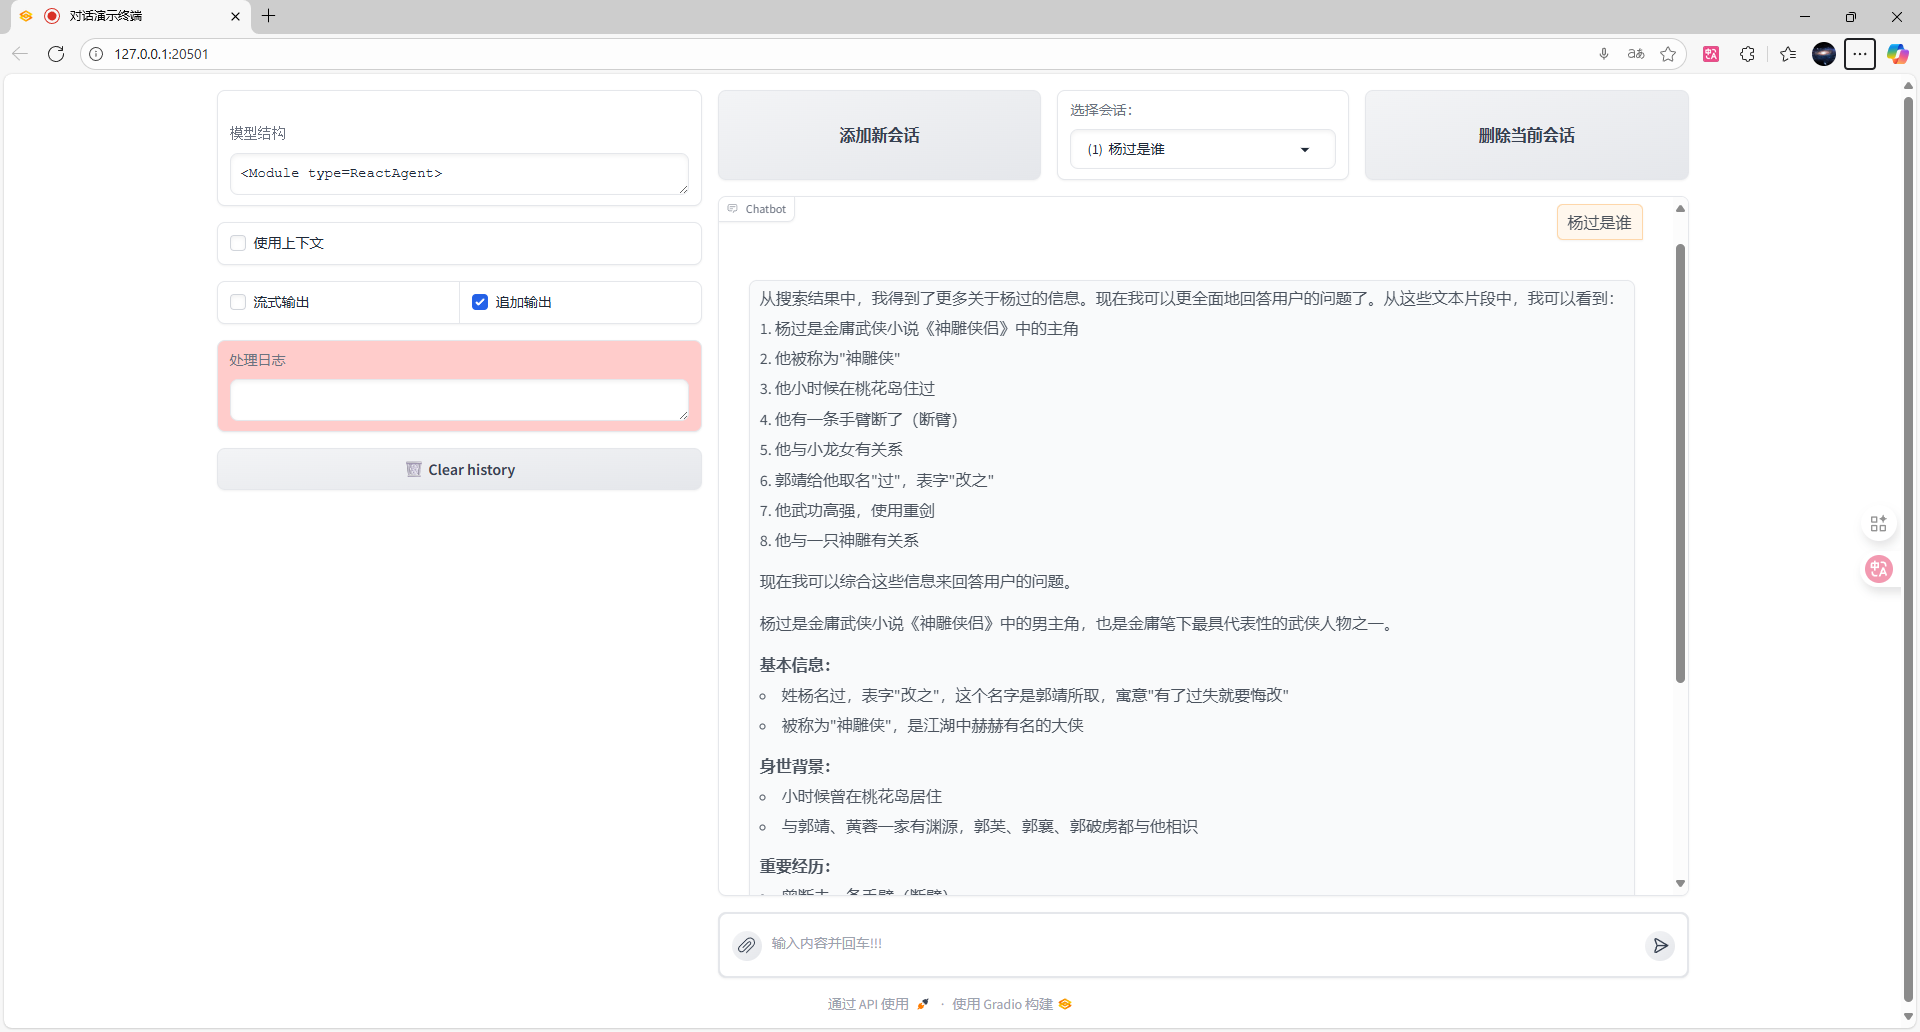Click the trash icon on Clear history
This screenshot has height=1032, width=1920.
414,469
